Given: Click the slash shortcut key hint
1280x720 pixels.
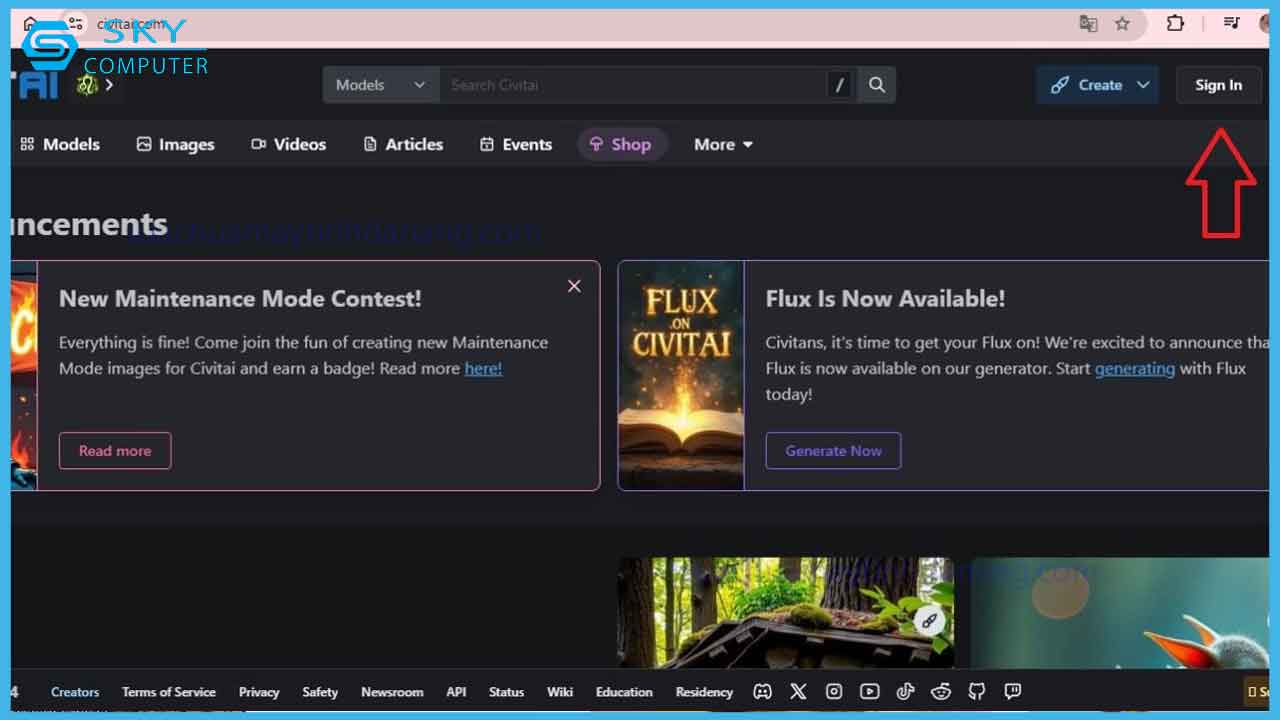Looking at the screenshot, I should tap(840, 85).
